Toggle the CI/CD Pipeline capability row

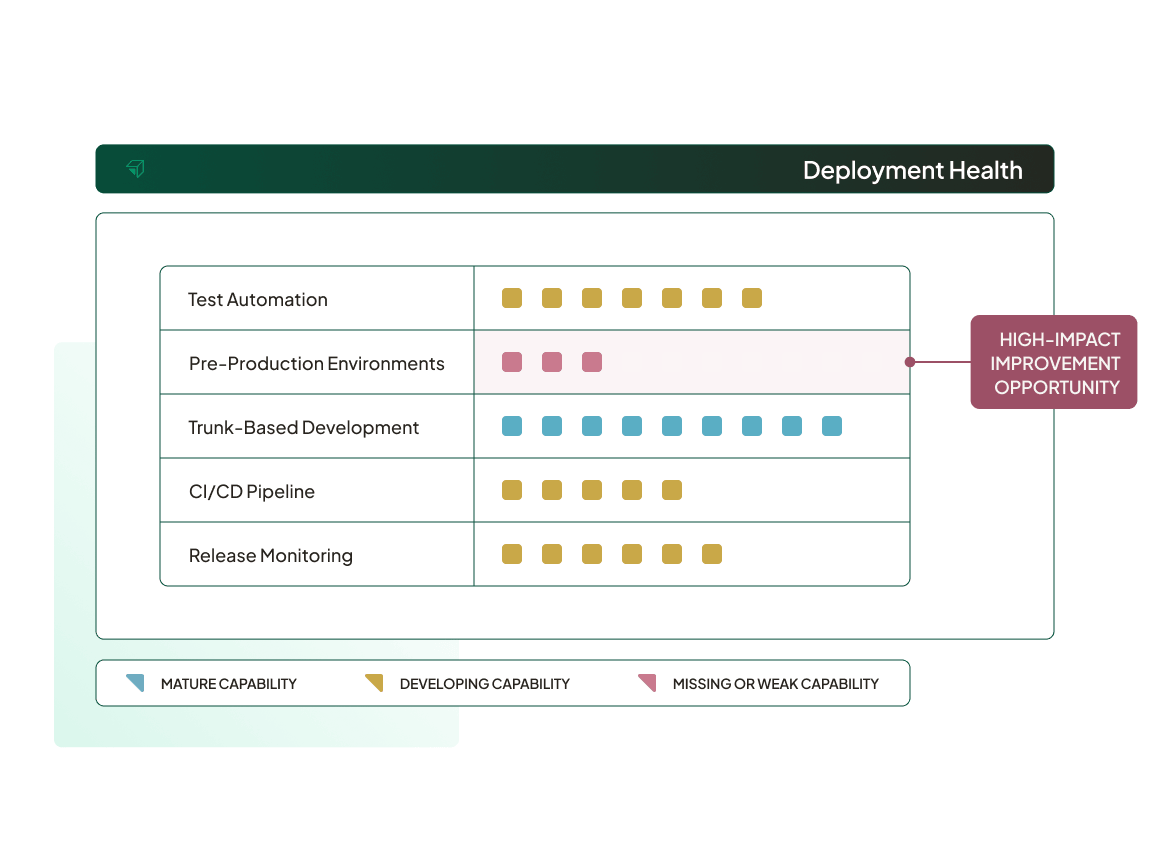point(252,490)
